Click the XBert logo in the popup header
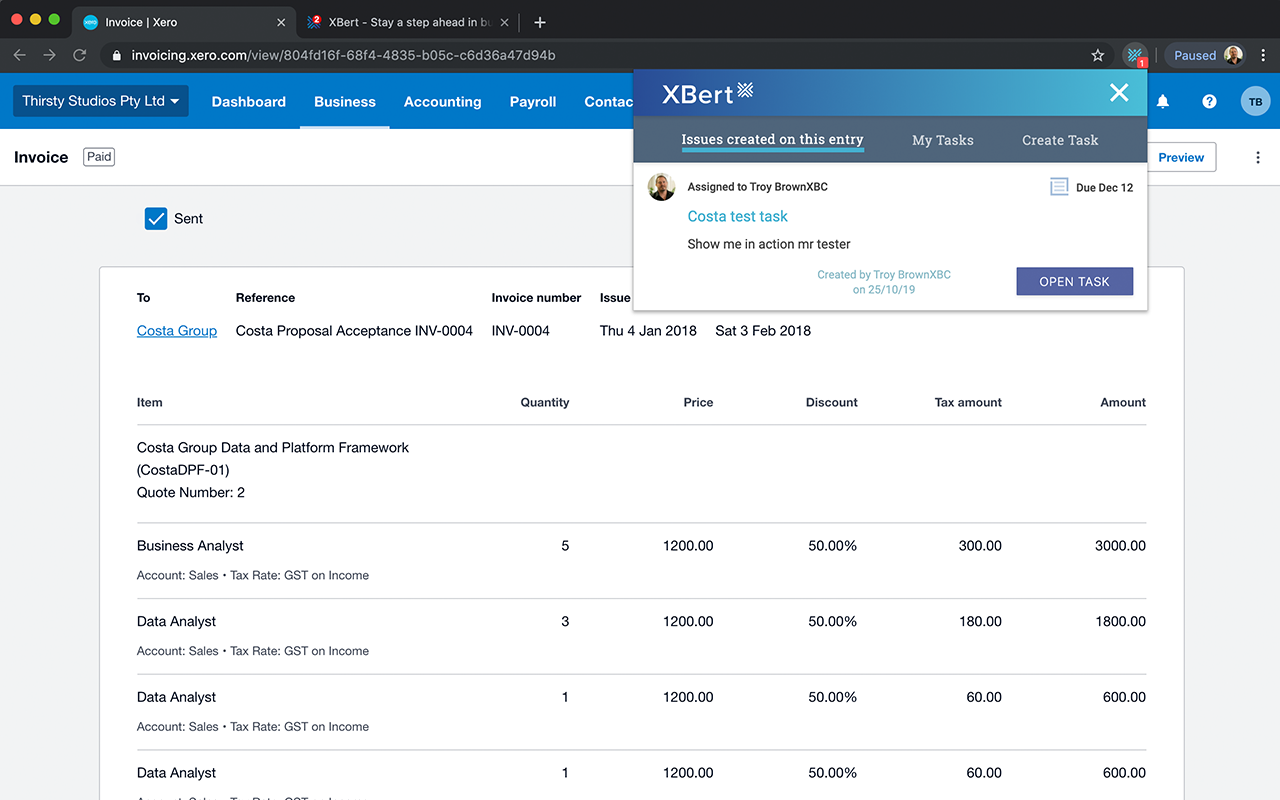The width and height of the screenshot is (1280, 800). pos(708,94)
